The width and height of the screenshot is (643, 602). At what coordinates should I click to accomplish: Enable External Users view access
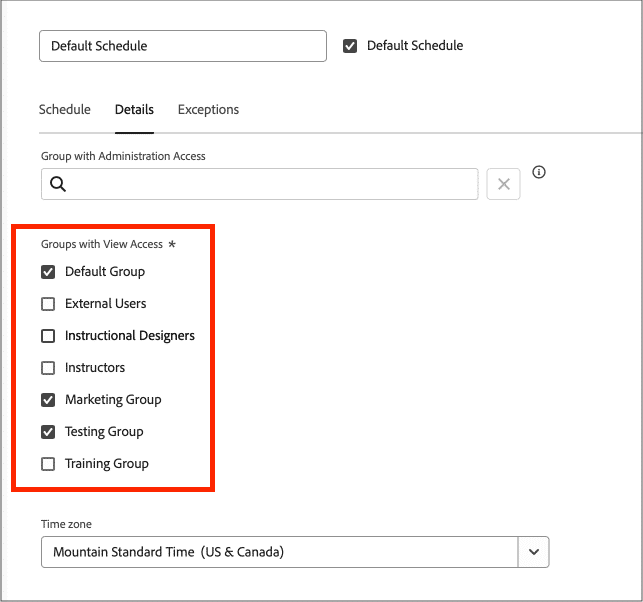[48, 304]
